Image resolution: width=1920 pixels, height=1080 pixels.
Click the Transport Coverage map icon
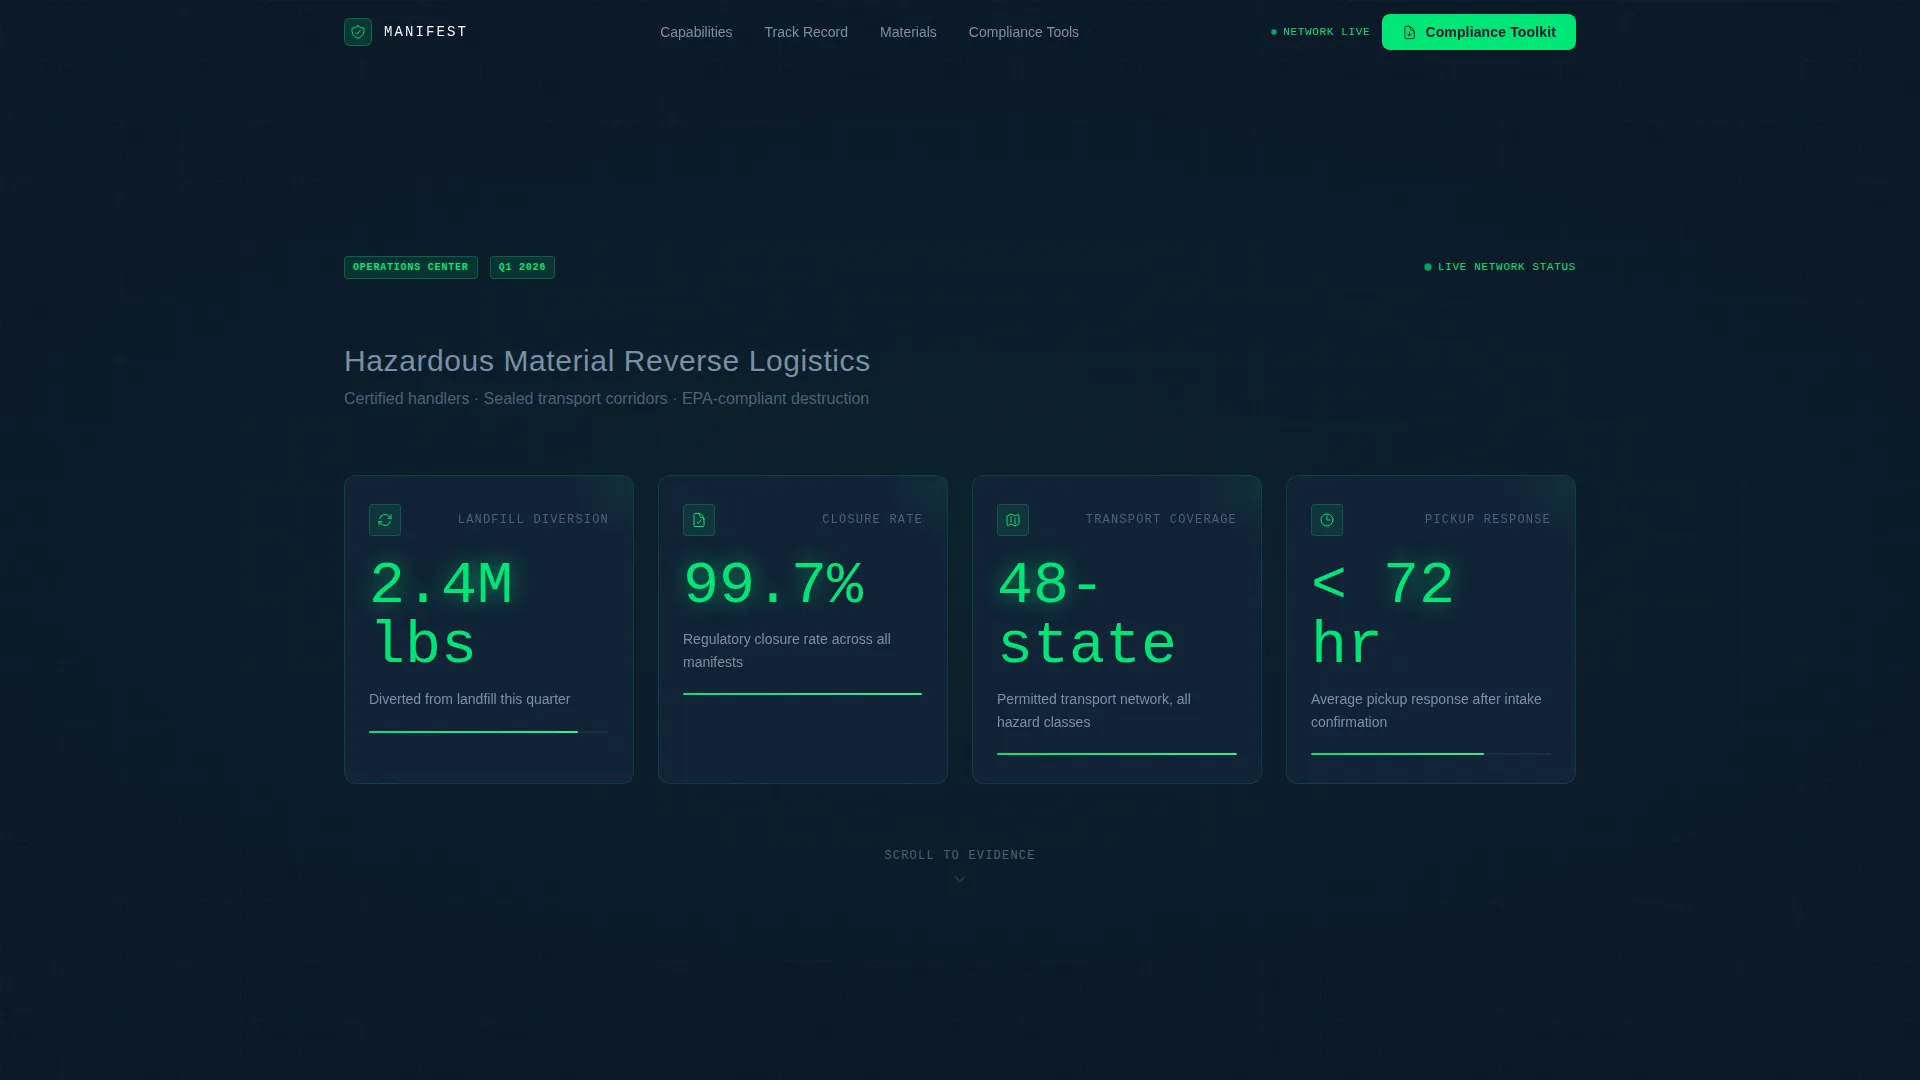1013,520
